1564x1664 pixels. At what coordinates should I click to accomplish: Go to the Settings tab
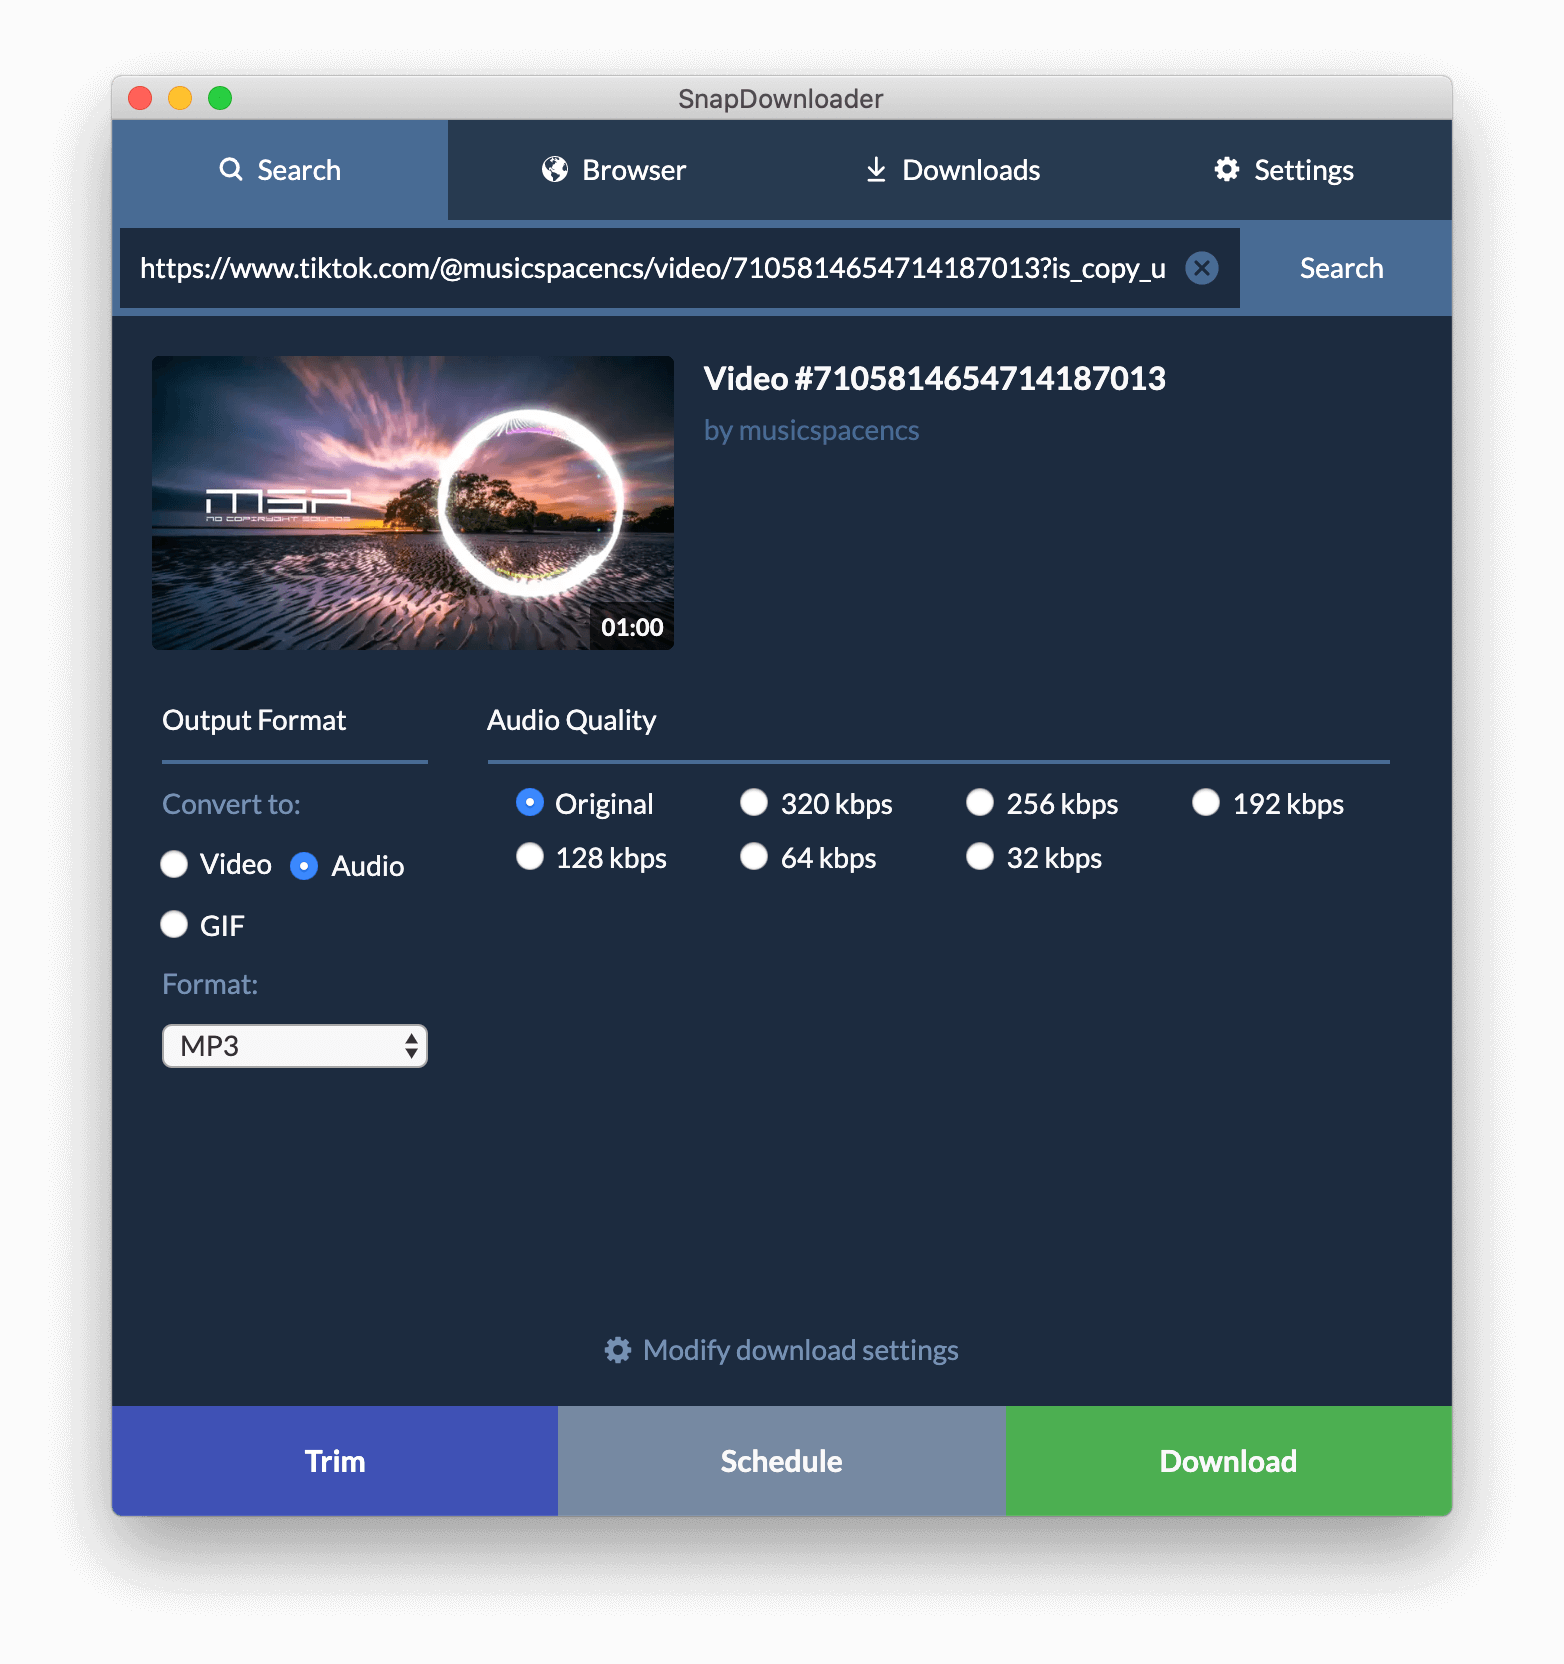pos(1284,170)
